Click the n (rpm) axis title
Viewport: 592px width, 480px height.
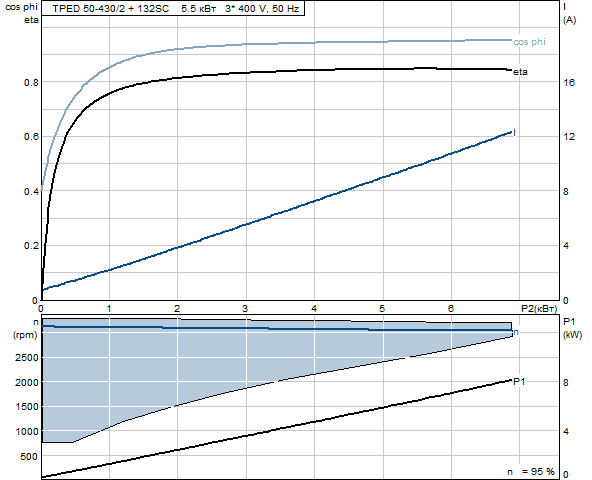pos(25,329)
